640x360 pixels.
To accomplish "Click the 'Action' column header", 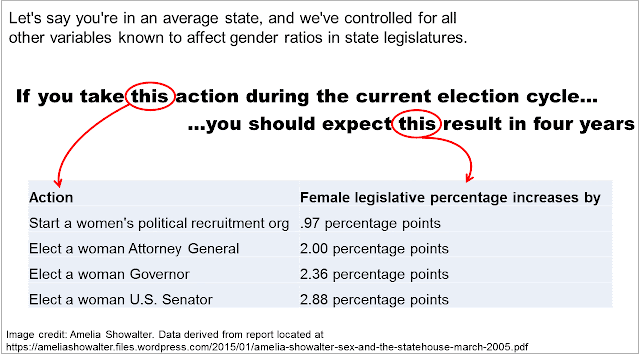I will [51, 198].
